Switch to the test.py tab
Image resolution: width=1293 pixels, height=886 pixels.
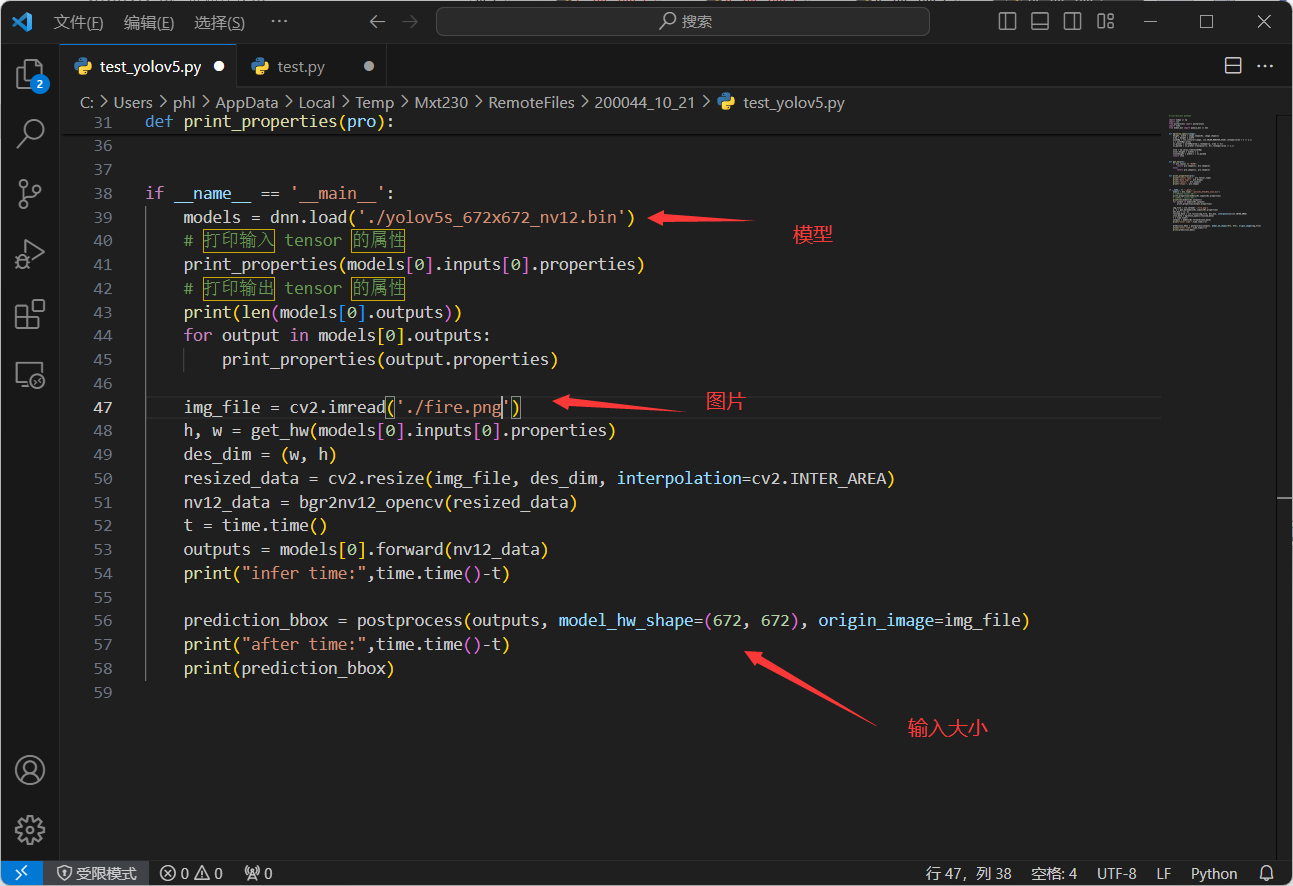pyautogui.click(x=312, y=67)
